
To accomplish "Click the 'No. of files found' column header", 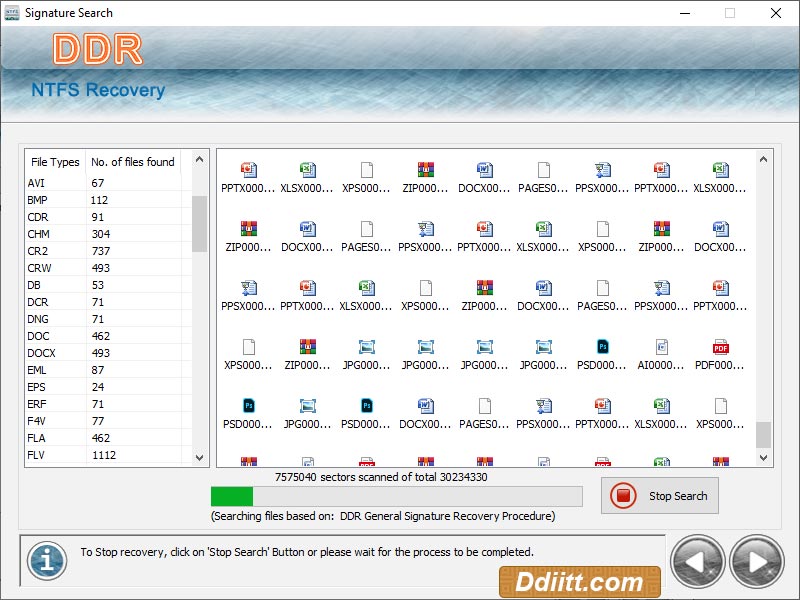I will pos(131,162).
